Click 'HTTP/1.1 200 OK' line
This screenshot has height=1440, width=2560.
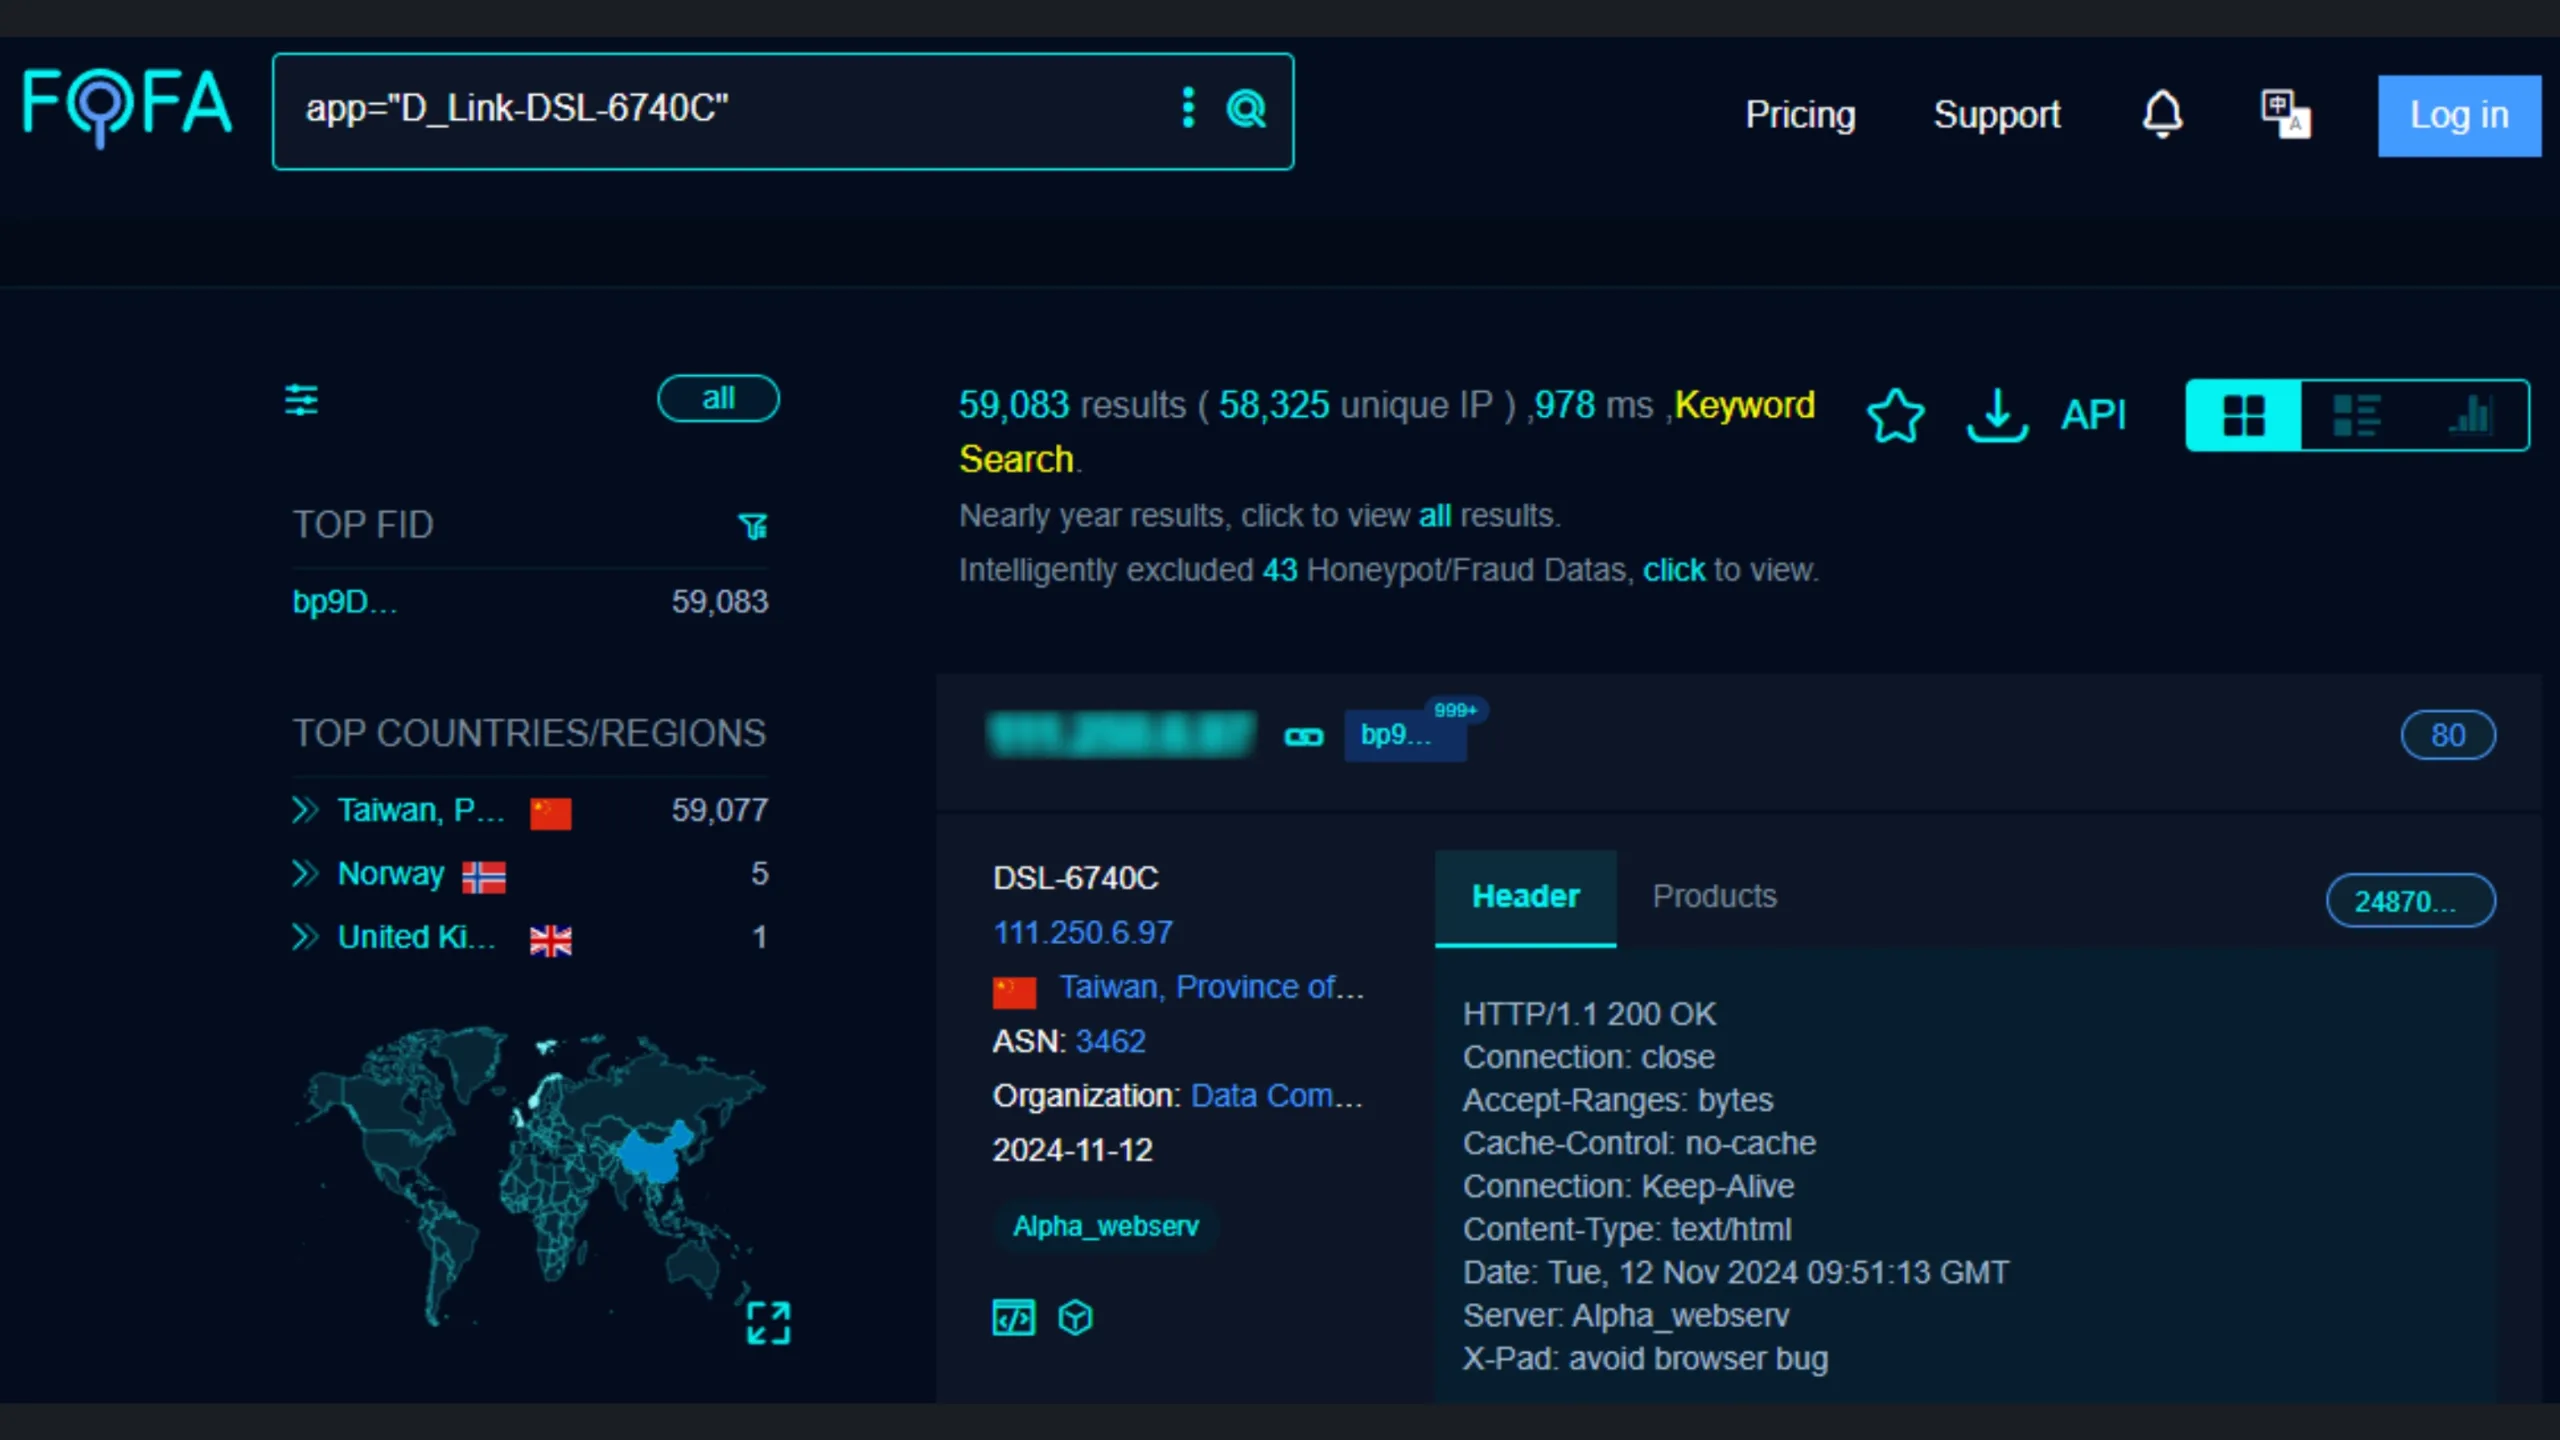click(1589, 1014)
